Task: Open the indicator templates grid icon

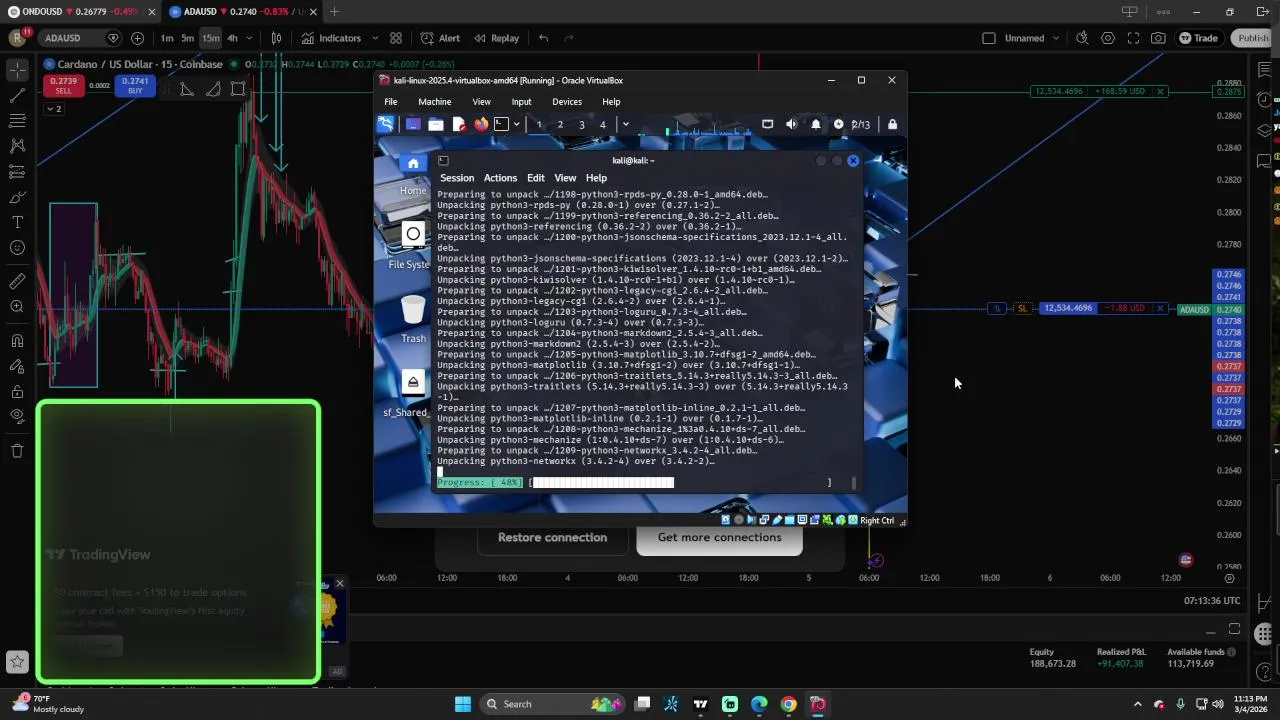Action: point(396,38)
